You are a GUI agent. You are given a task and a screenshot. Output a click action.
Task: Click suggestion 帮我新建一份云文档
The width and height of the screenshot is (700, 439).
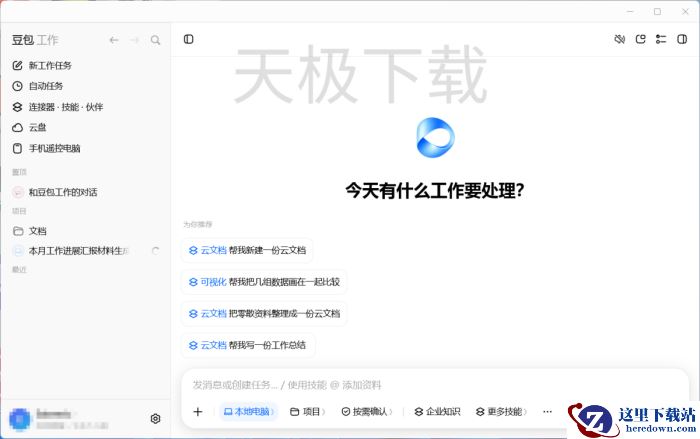coord(247,251)
